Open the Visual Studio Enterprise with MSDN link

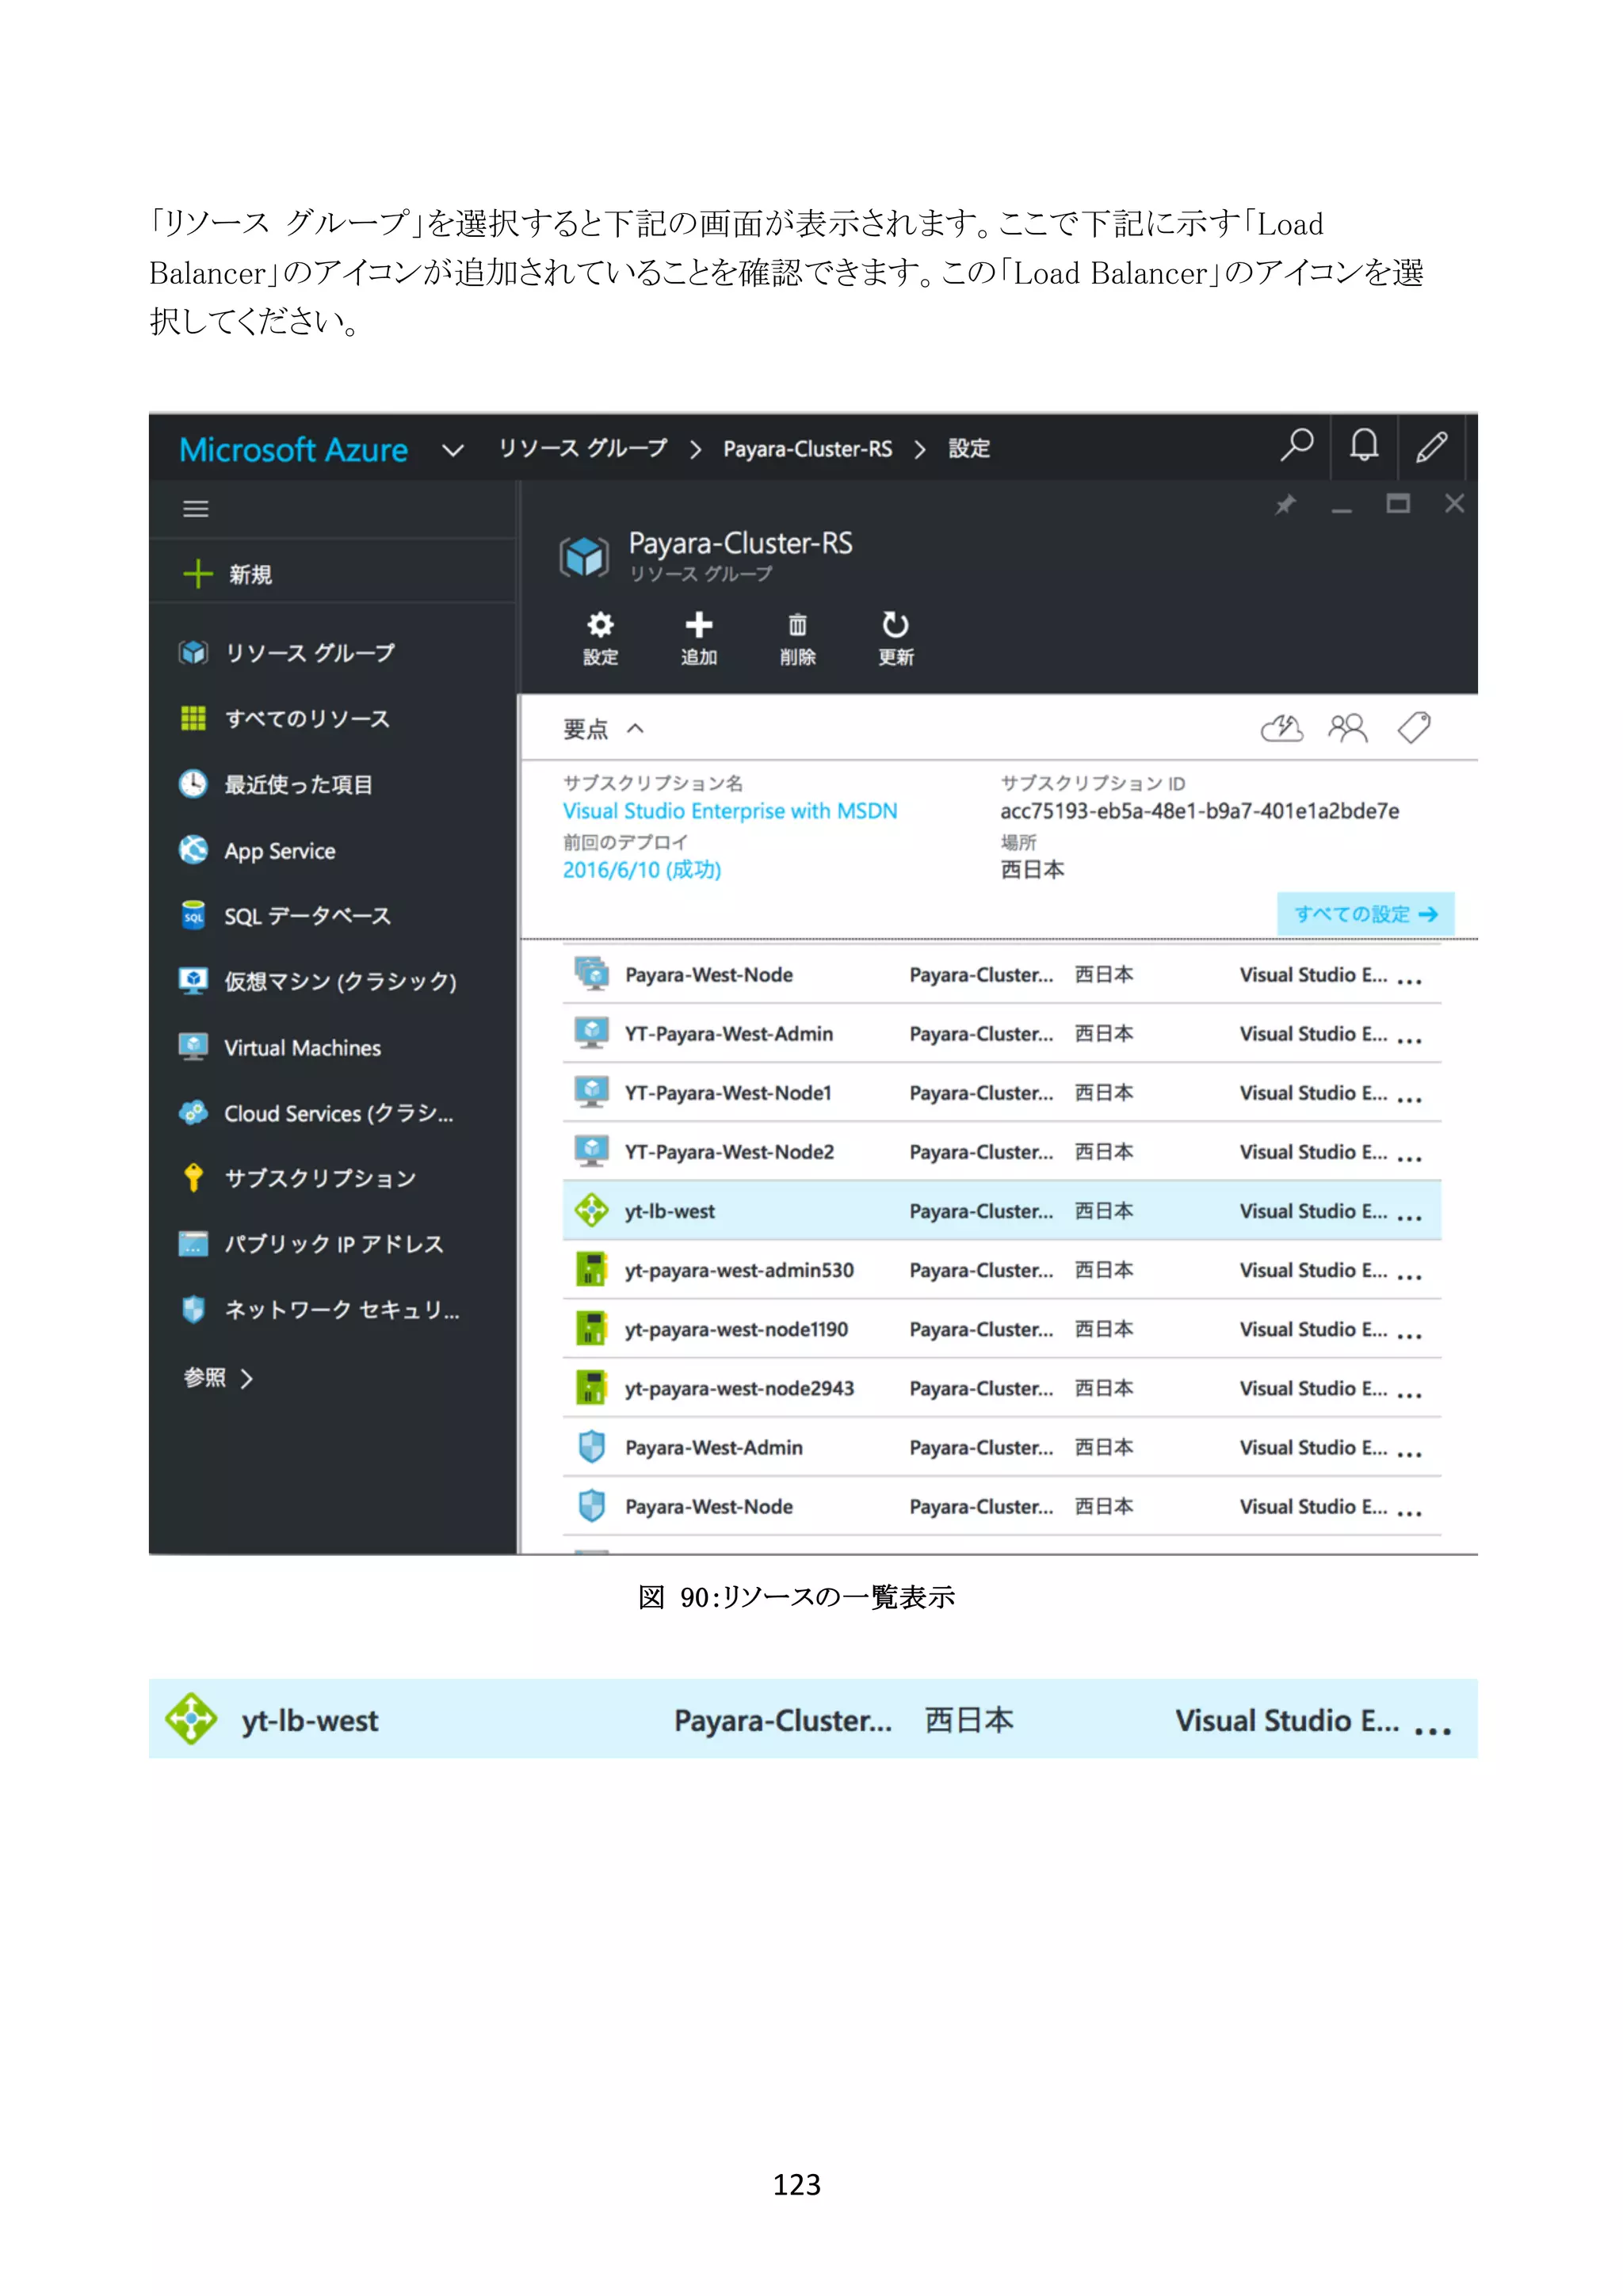point(729,811)
